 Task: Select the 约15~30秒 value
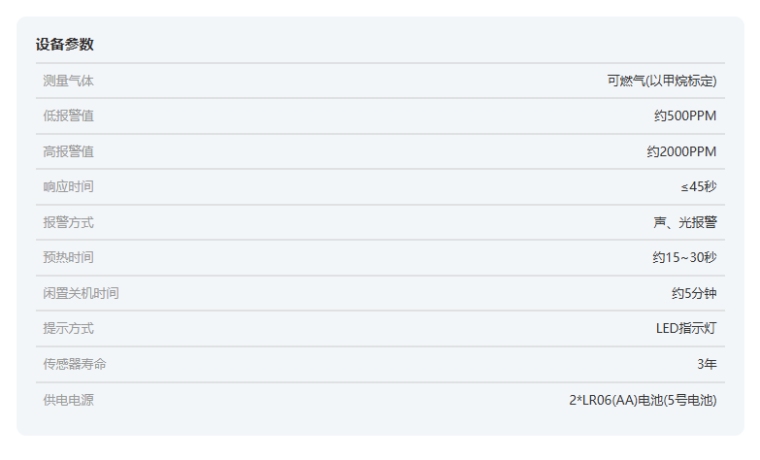pos(683,258)
